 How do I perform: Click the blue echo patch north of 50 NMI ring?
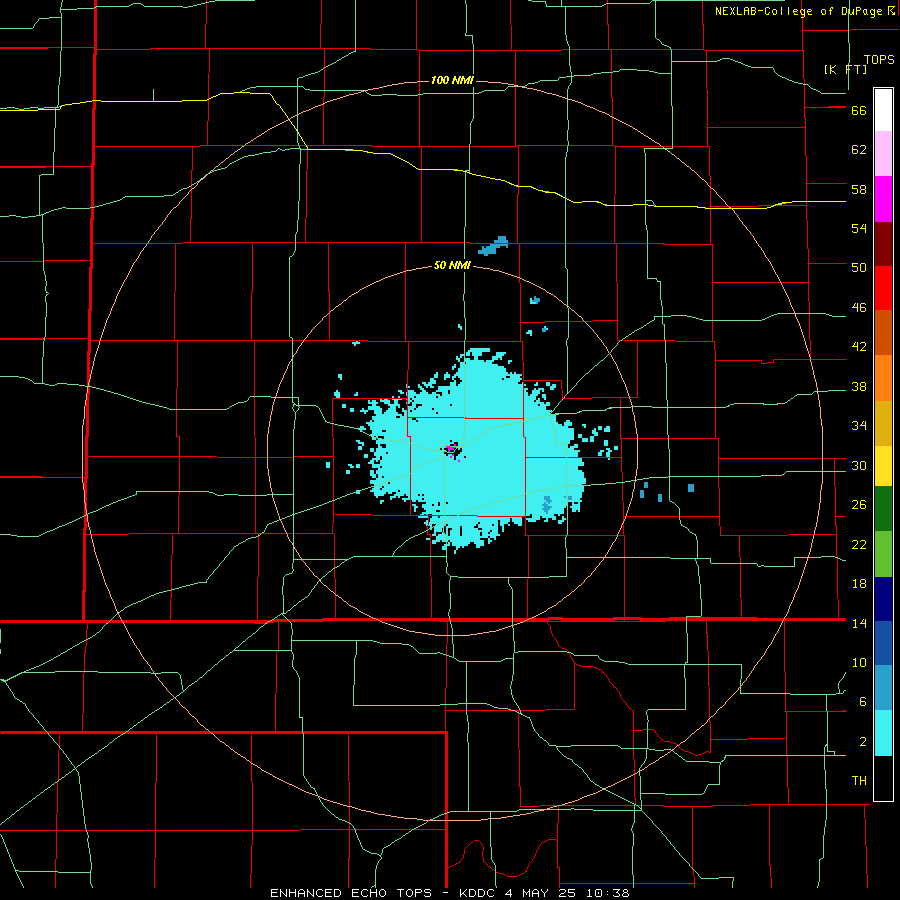493,246
